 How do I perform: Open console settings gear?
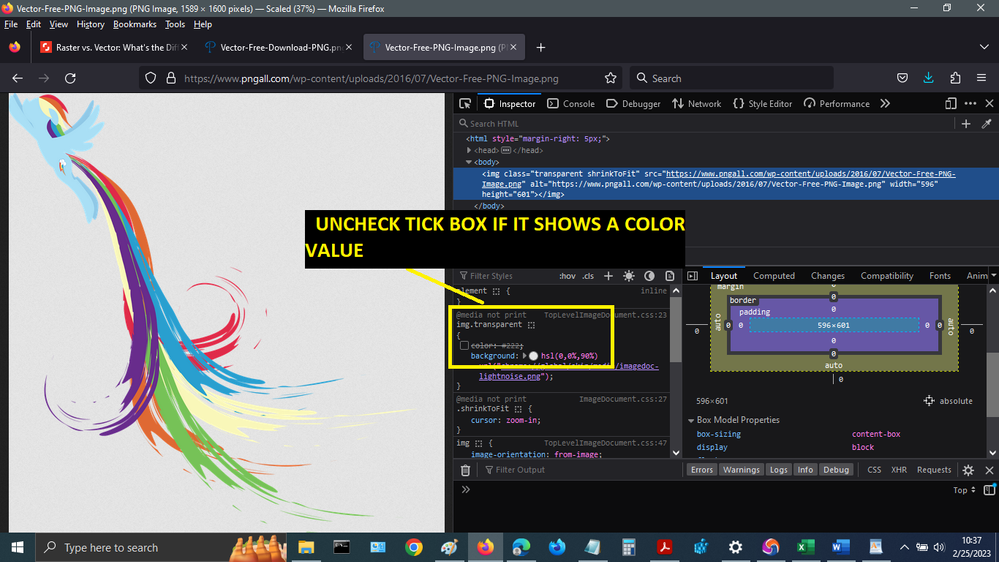click(968, 470)
